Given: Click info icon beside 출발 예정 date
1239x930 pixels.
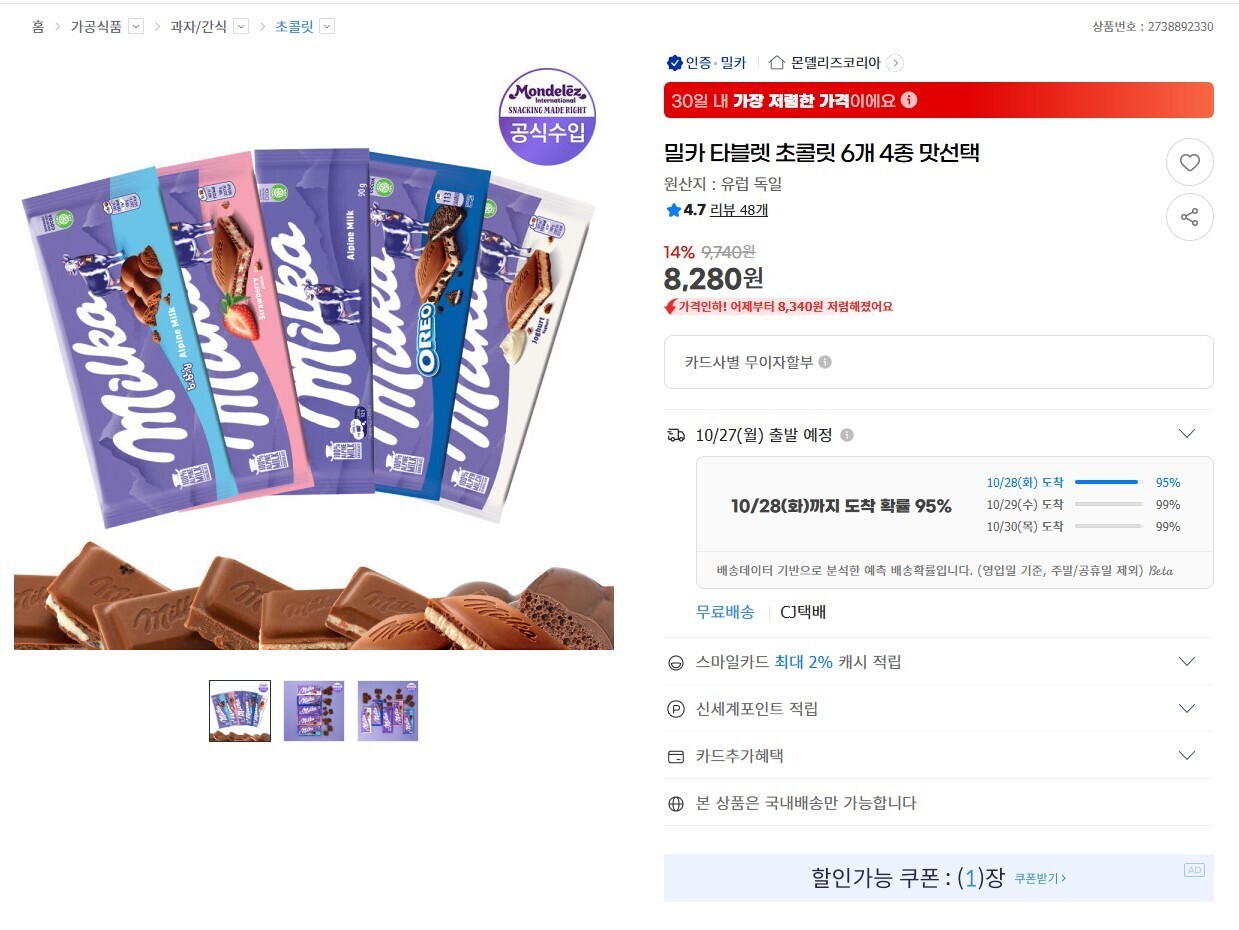Looking at the screenshot, I should pyautogui.click(x=847, y=435).
